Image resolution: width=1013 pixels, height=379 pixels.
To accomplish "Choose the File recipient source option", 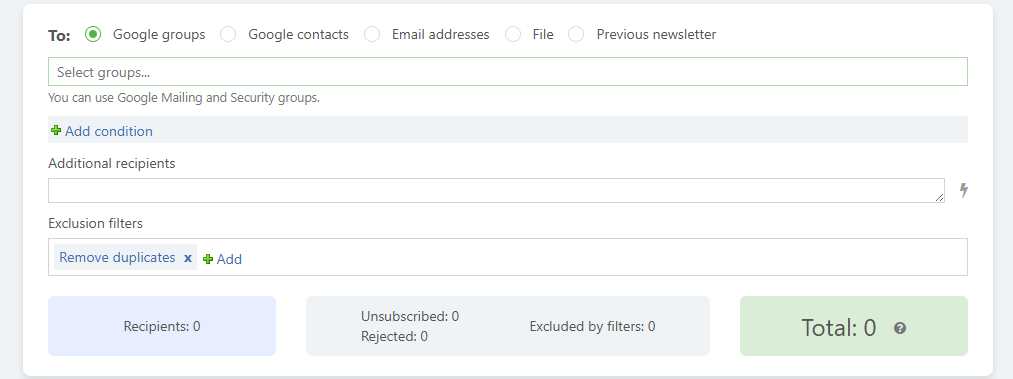I will point(513,34).
